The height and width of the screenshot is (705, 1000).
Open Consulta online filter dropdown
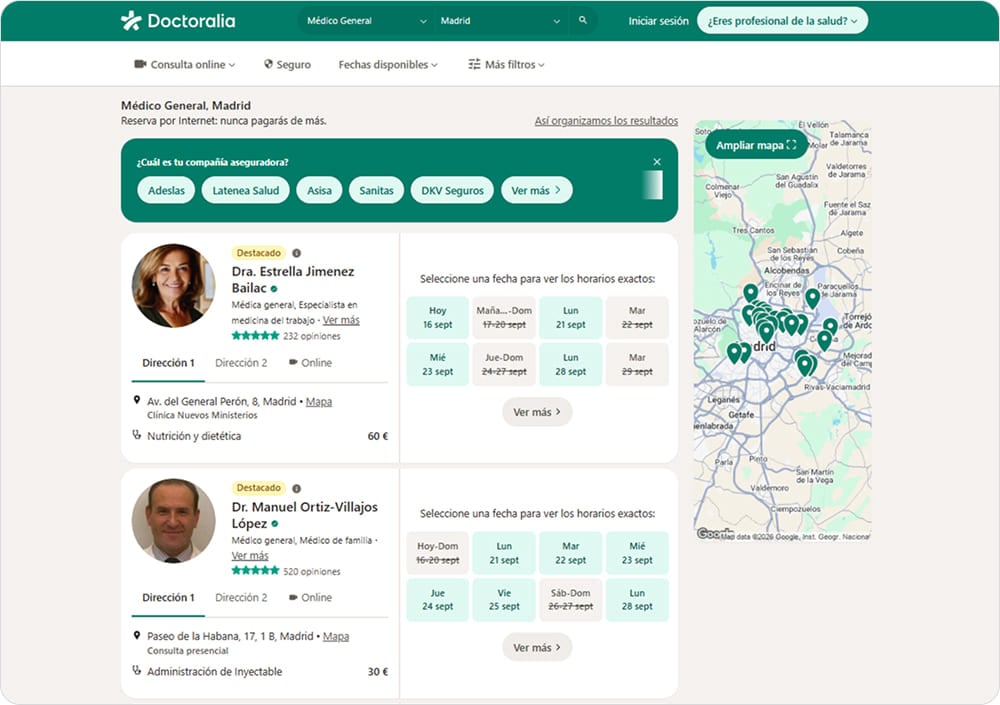(185, 64)
